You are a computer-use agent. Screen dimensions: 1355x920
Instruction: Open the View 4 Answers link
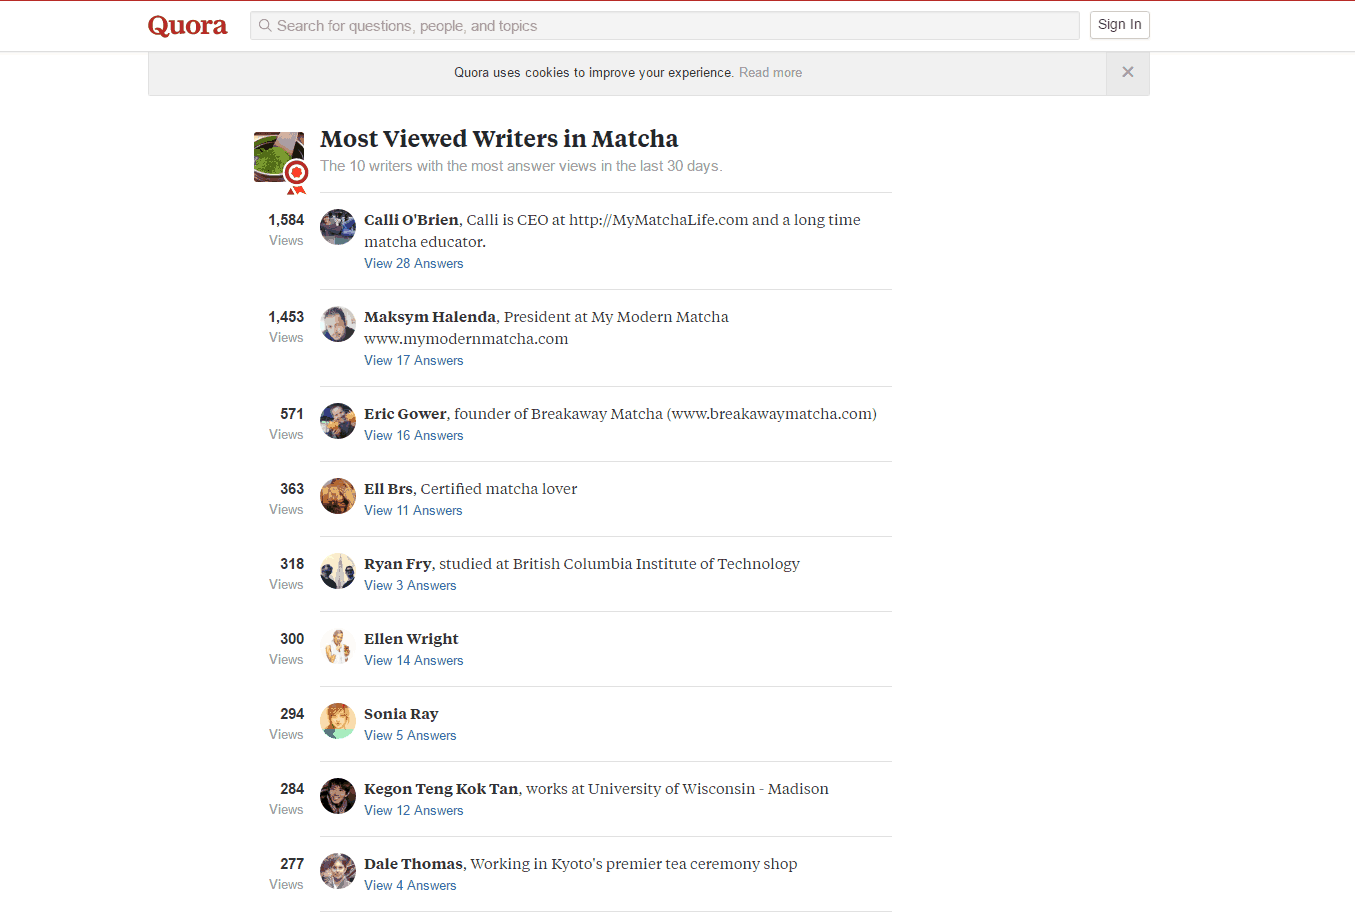click(410, 886)
